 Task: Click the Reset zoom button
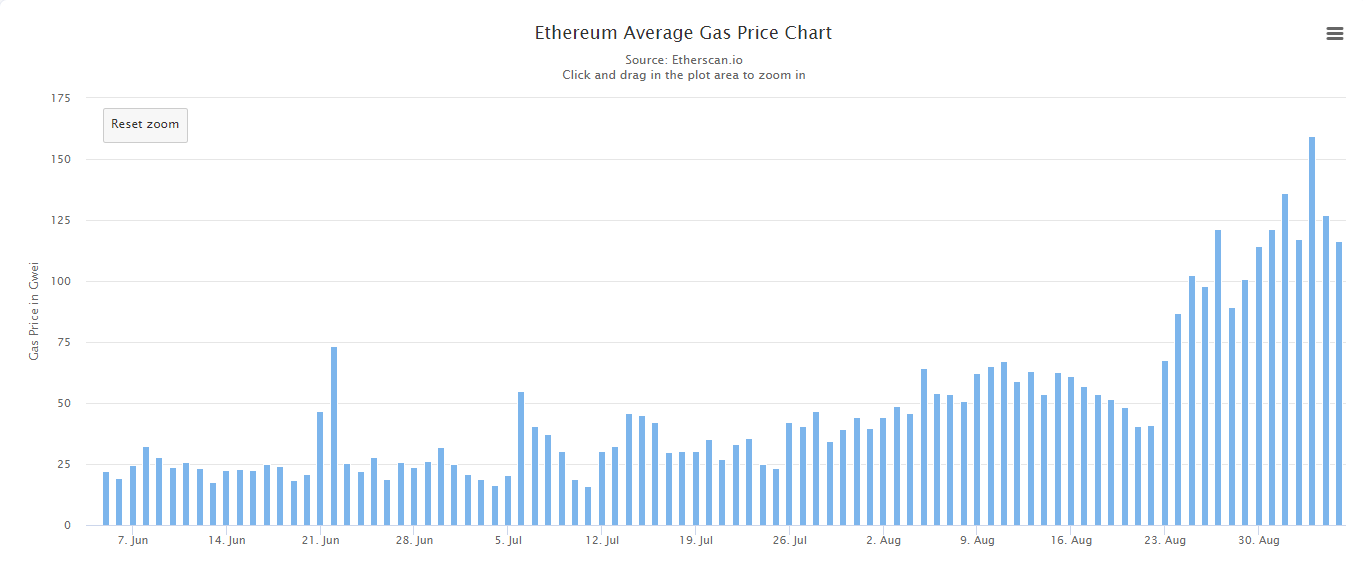click(145, 125)
